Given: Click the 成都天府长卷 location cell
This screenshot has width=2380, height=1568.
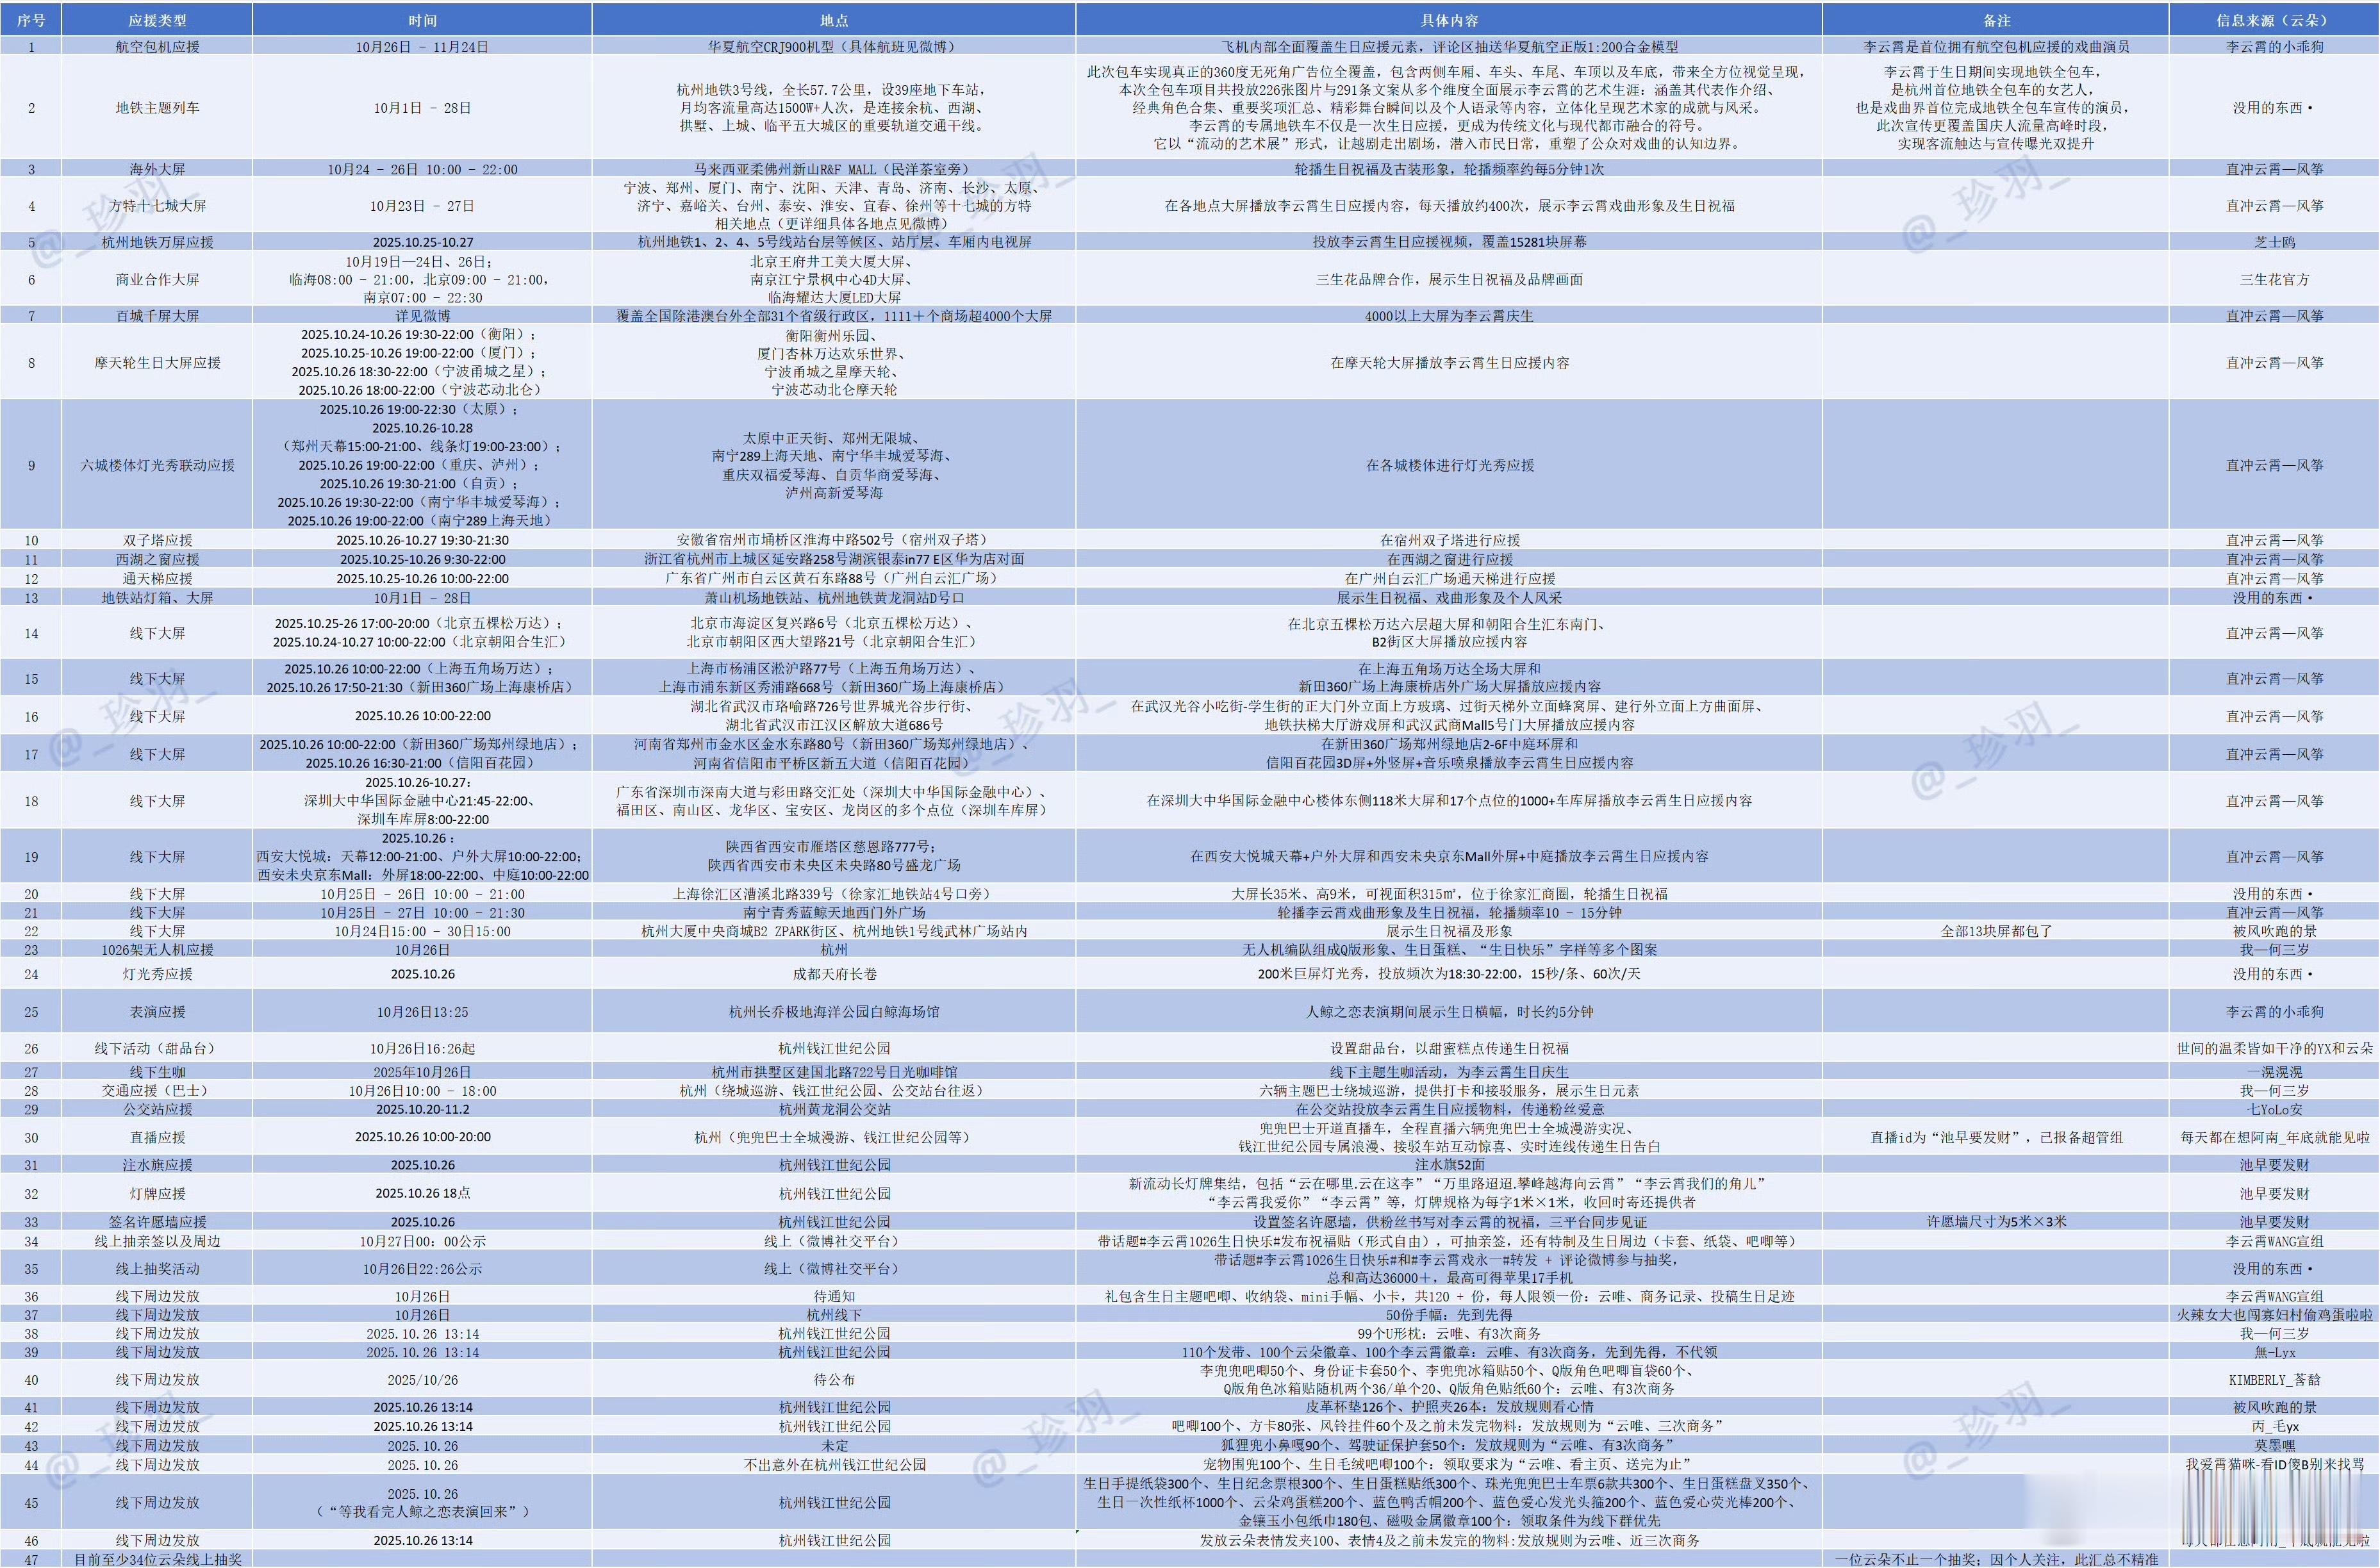Looking at the screenshot, I should (x=833, y=974).
